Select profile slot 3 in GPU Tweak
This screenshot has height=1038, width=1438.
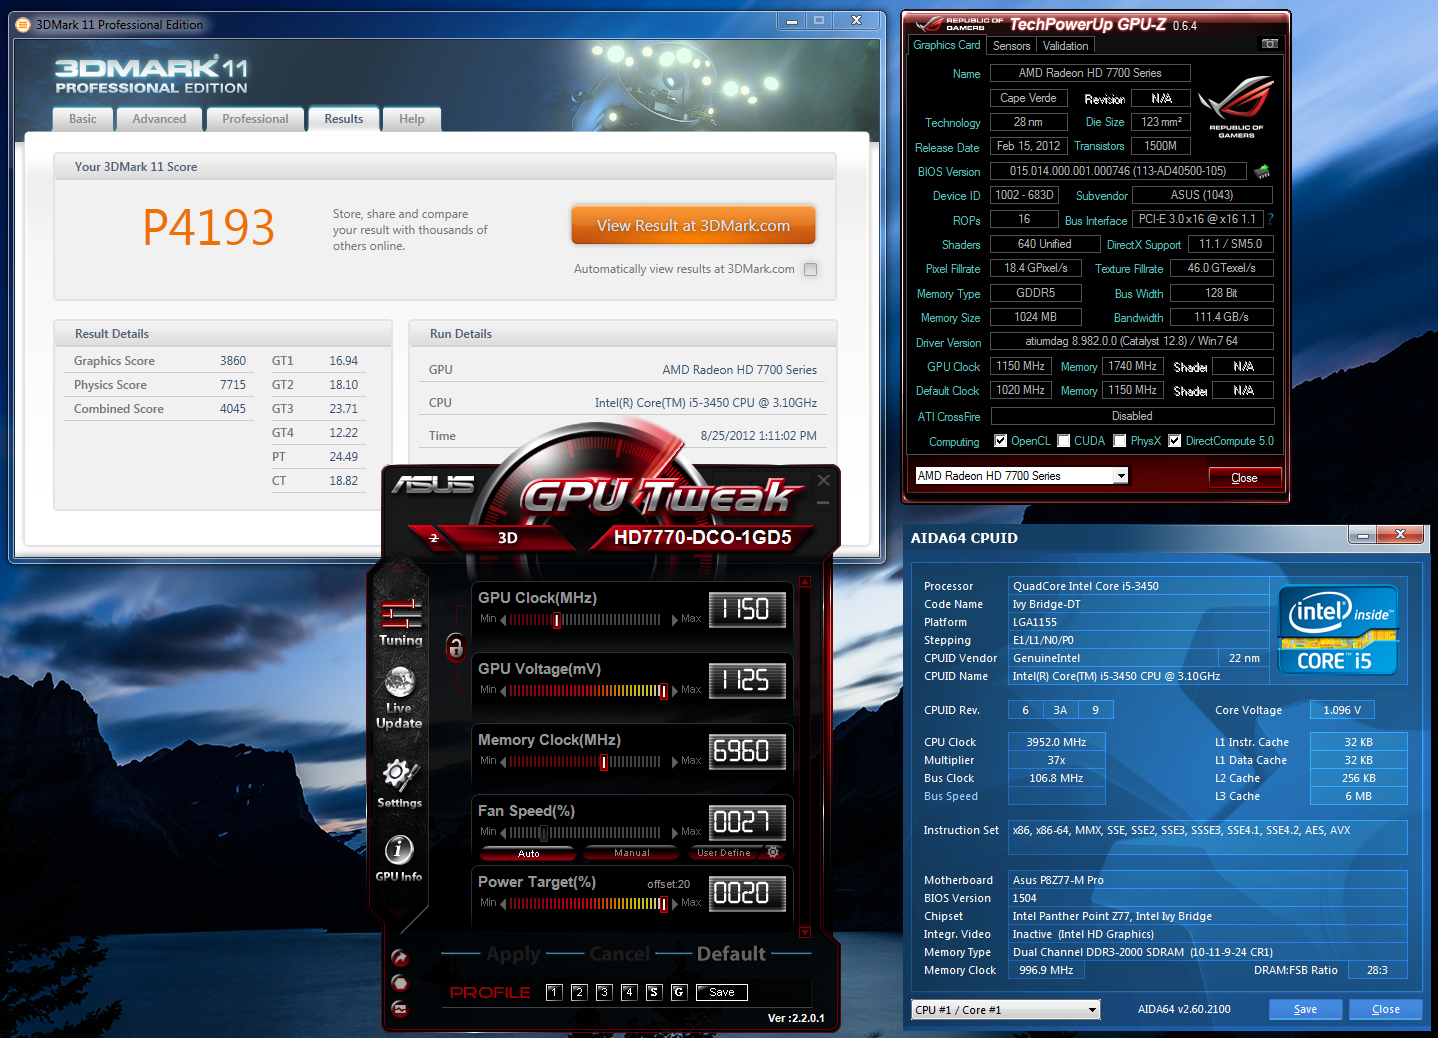[x=604, y=992]
